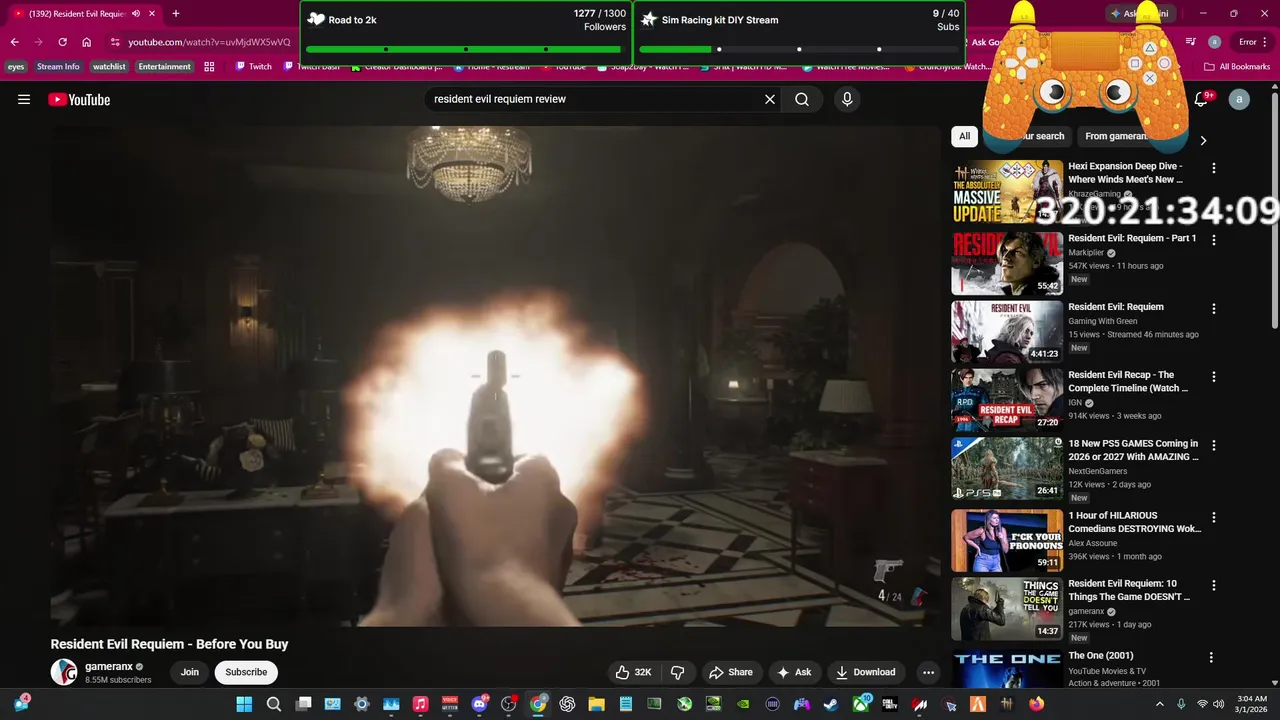Open the Chrome home page button

(87, 42)
